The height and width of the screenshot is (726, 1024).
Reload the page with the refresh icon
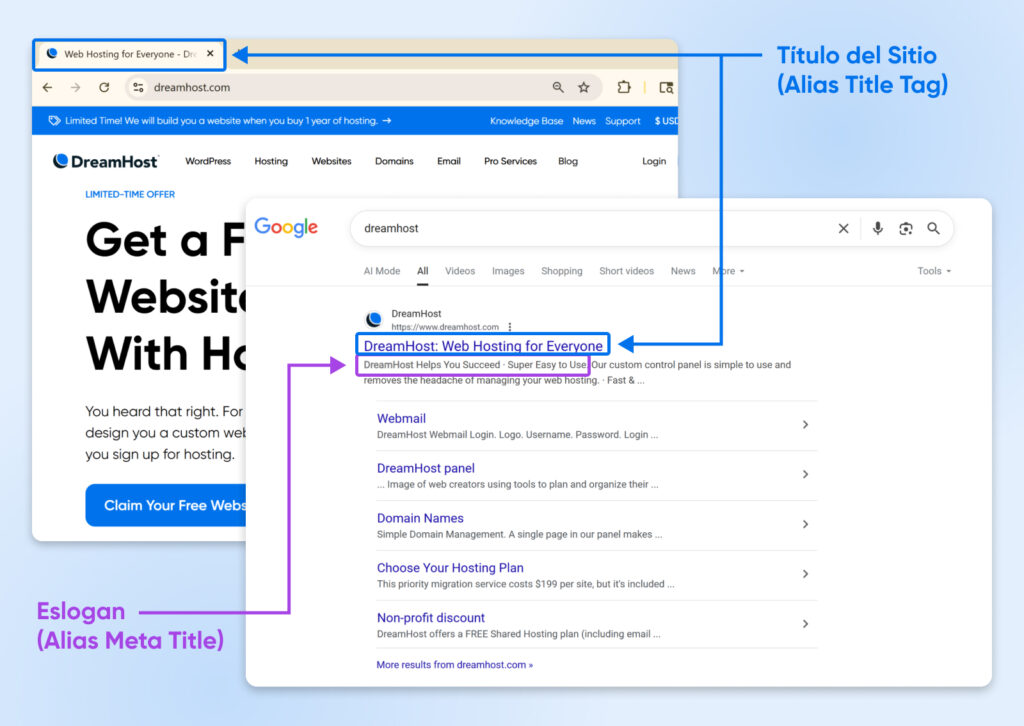(104, 88)
